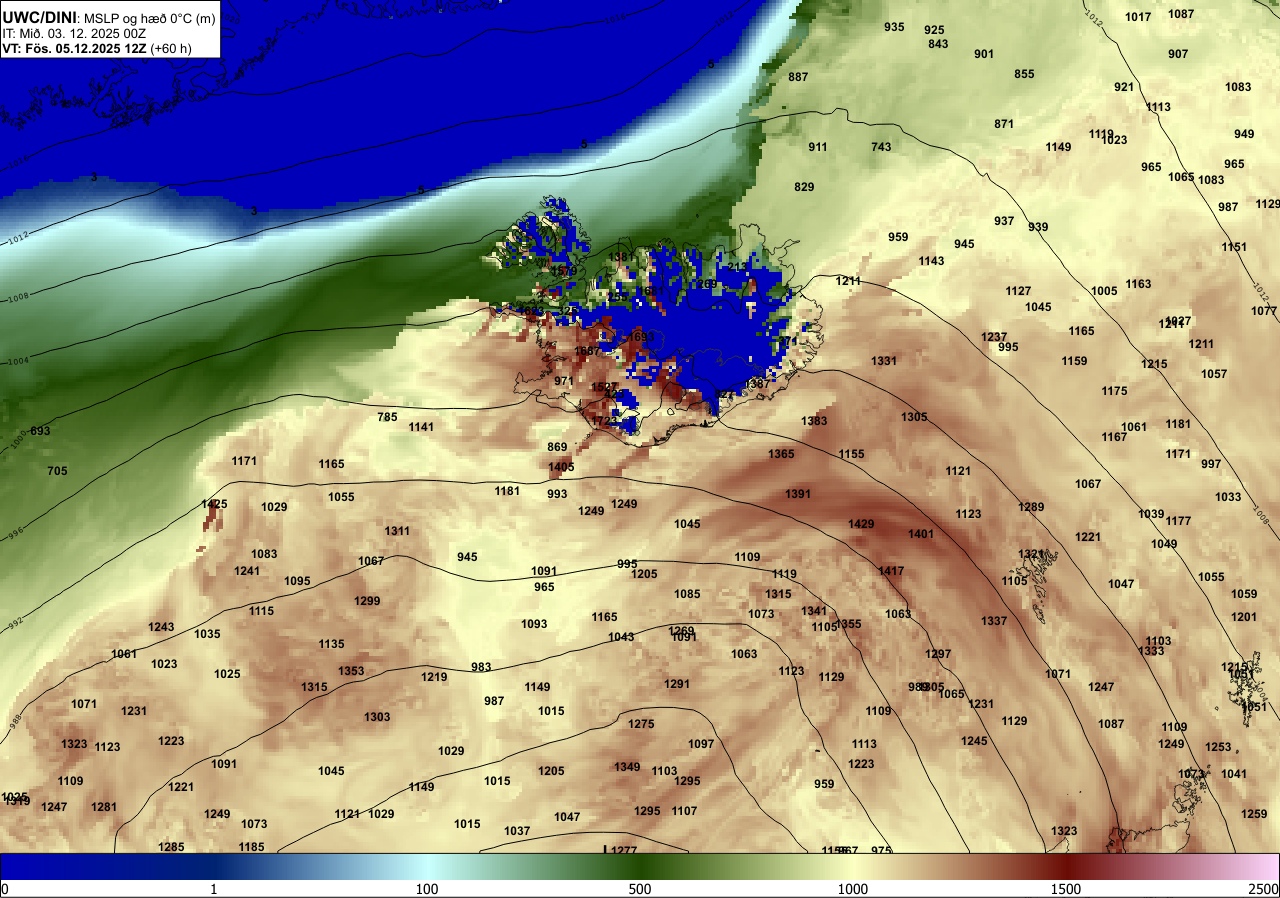Click the height value 949
The image size is (1280, 898).
click(1244, 134)
